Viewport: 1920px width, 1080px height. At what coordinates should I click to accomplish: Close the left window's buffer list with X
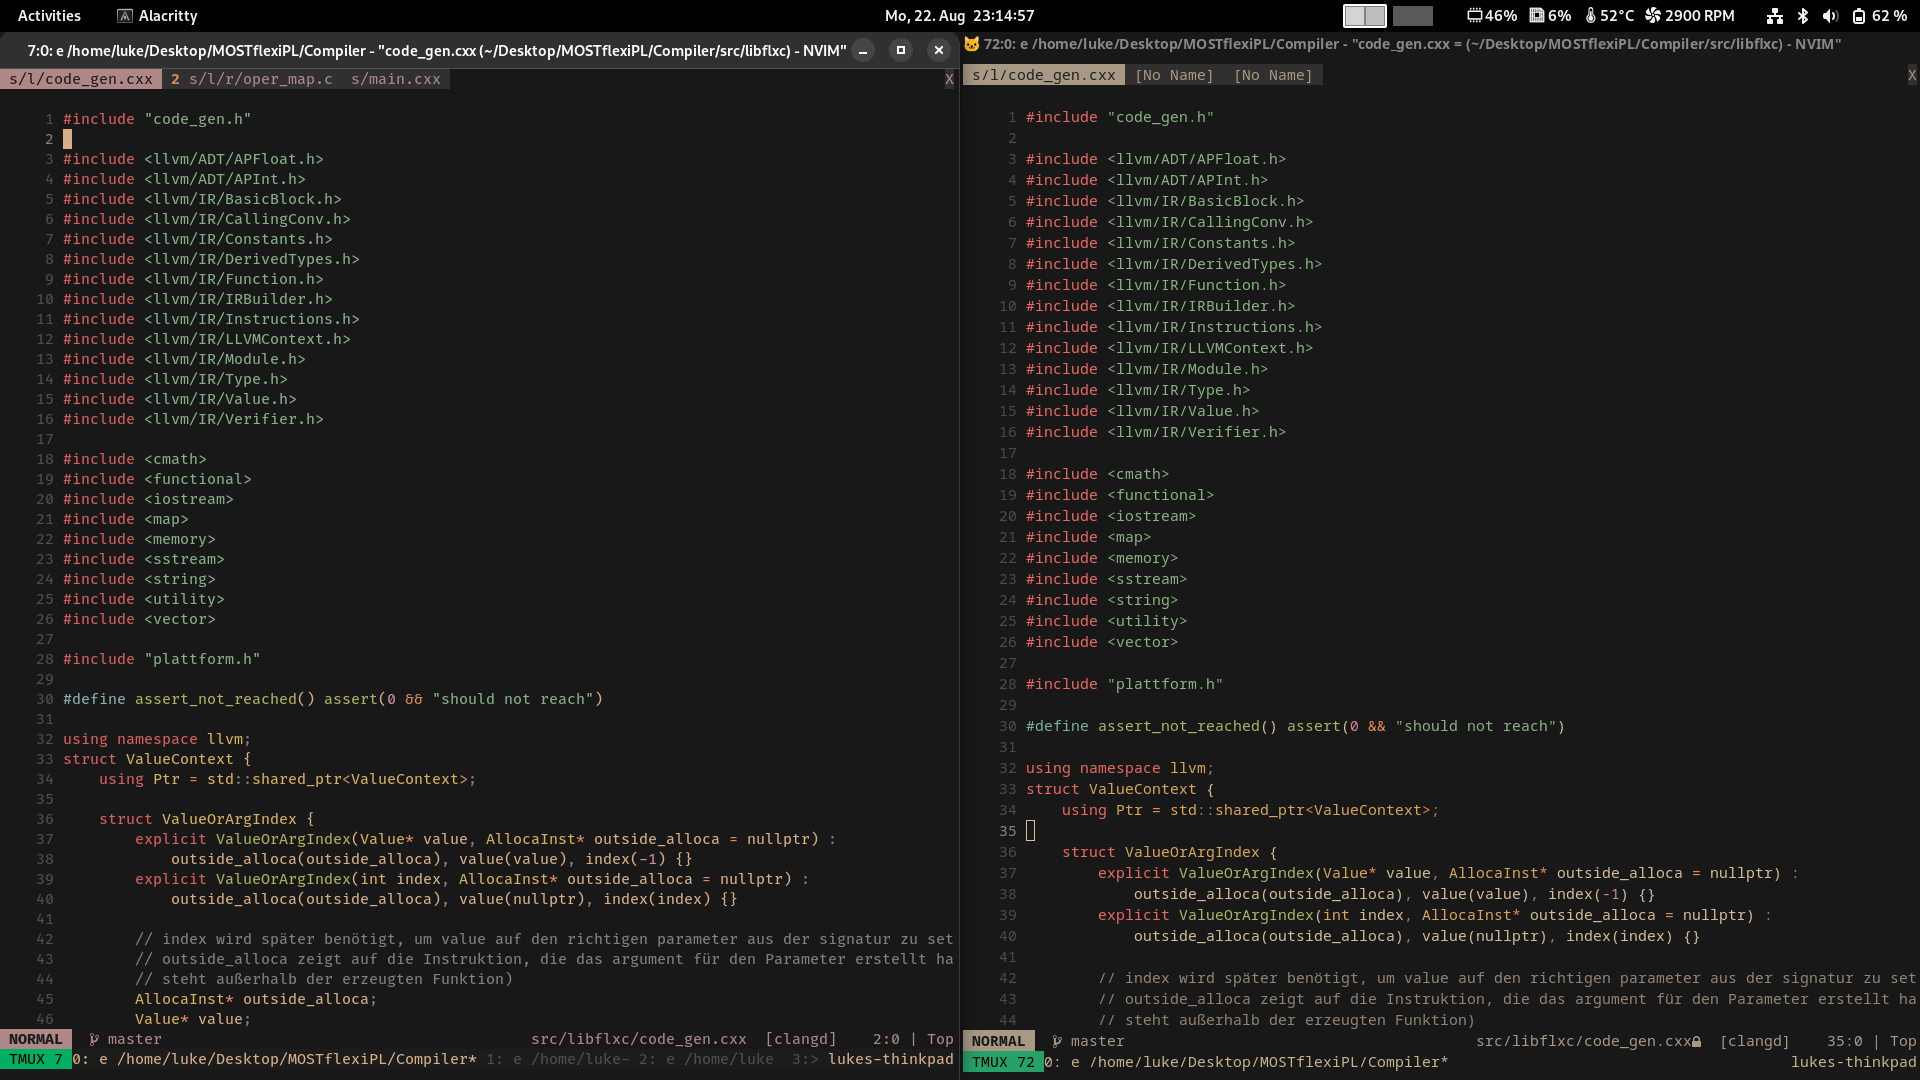pyautogui.click(x=948, y=79)
